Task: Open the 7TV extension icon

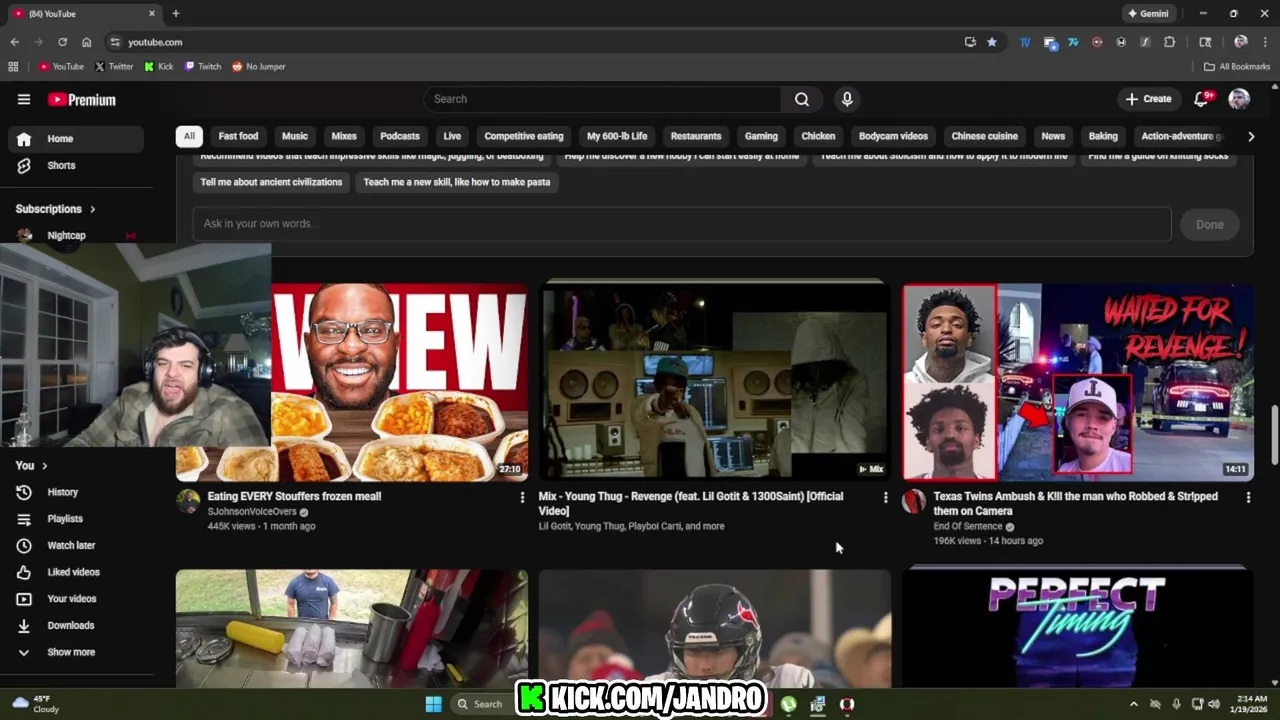Action: click(x=1073, y=42)
